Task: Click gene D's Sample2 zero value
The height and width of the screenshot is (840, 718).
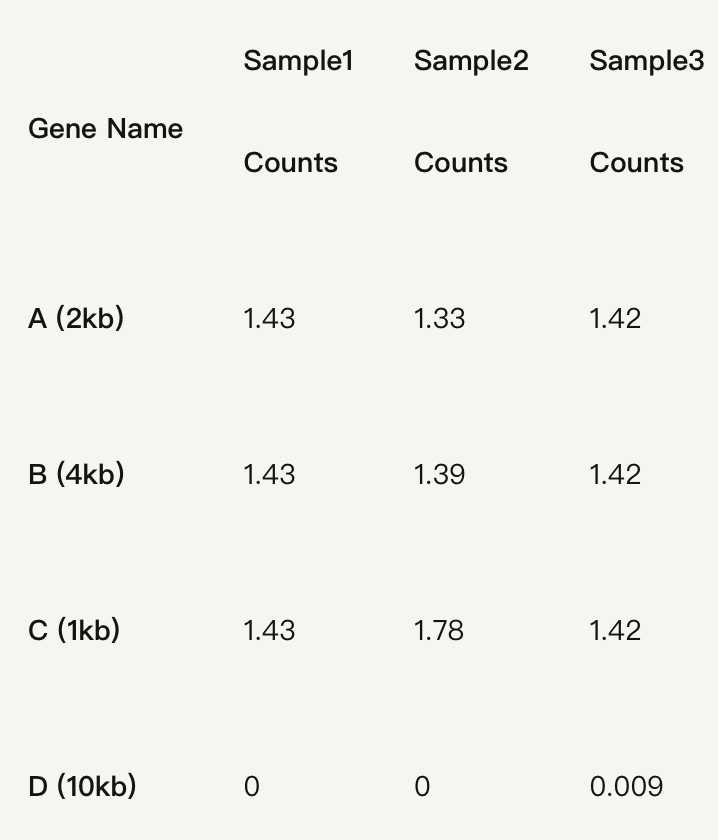Action: click(x=422, y=787)
